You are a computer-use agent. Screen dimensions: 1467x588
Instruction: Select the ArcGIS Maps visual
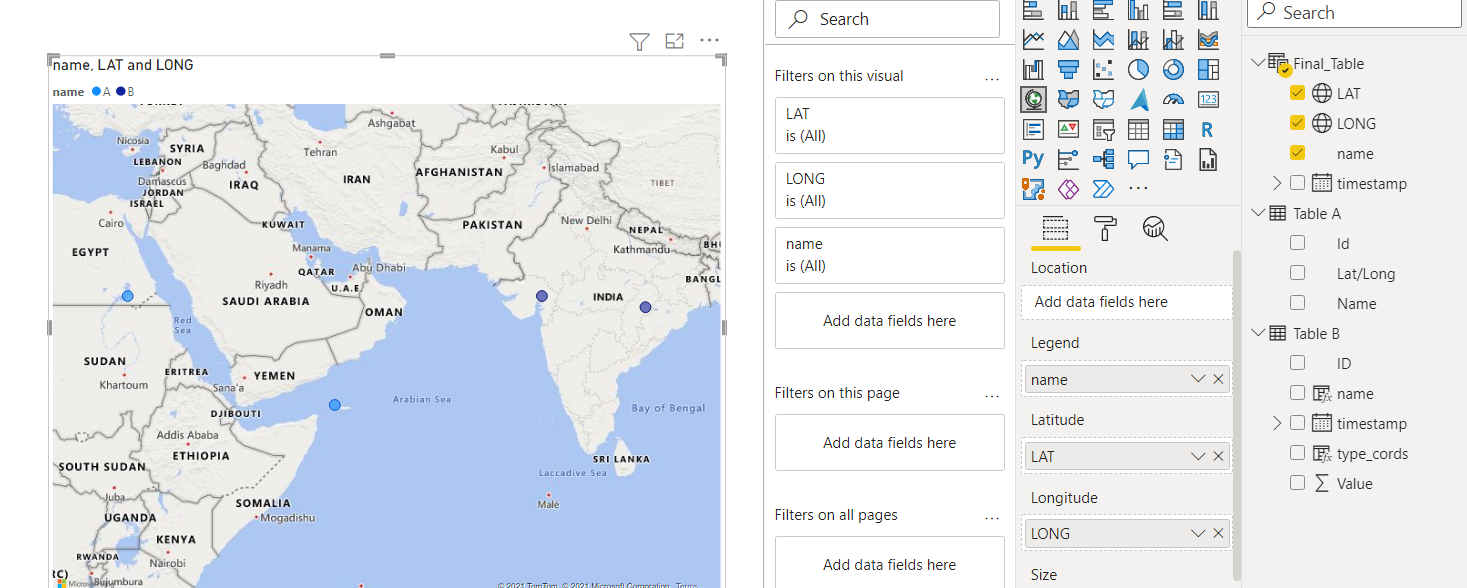click(1033, 188)
